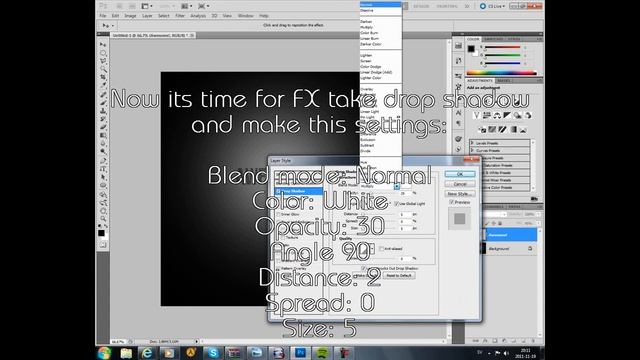The width and height of the screenshot is (640, 360).
Task: Select the Quick Selection tool
Action: point(103,69)
